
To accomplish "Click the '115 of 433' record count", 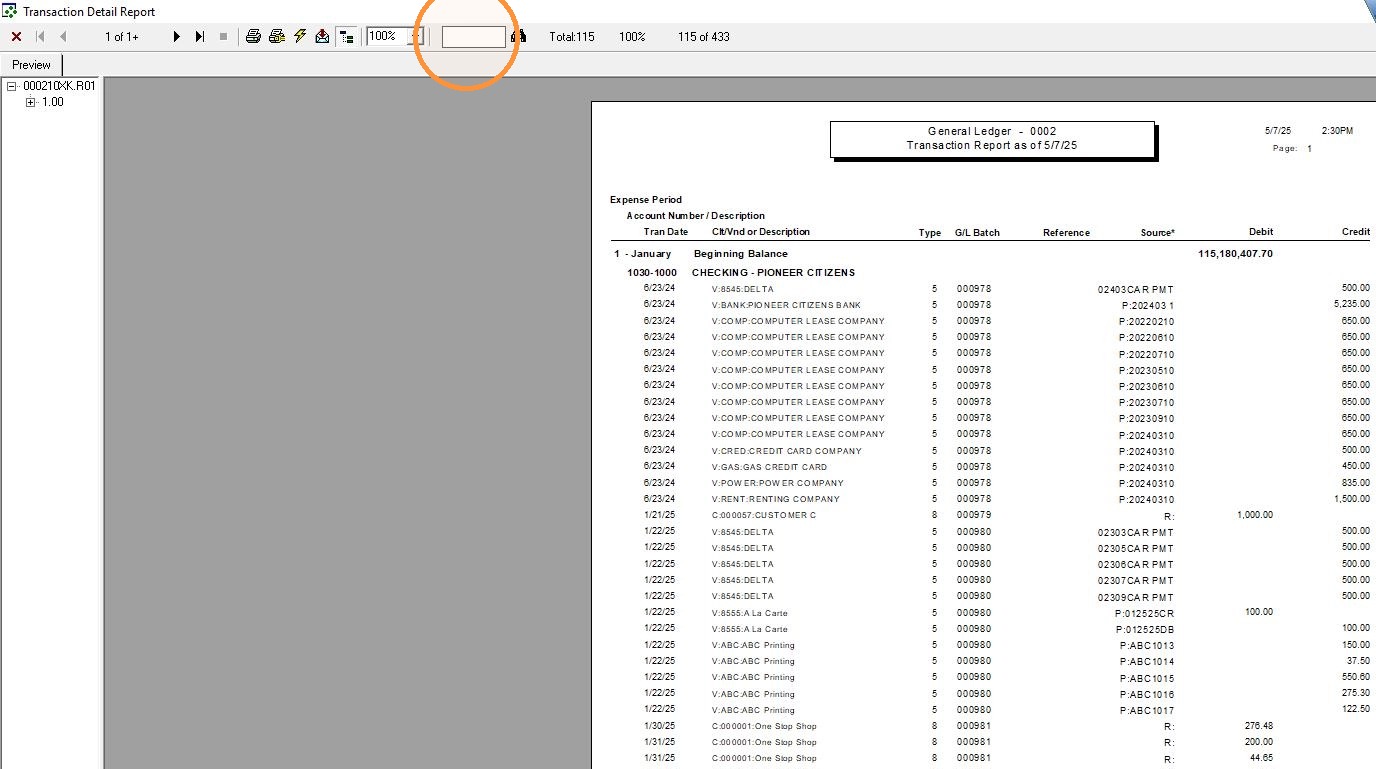I will (704, 37).
